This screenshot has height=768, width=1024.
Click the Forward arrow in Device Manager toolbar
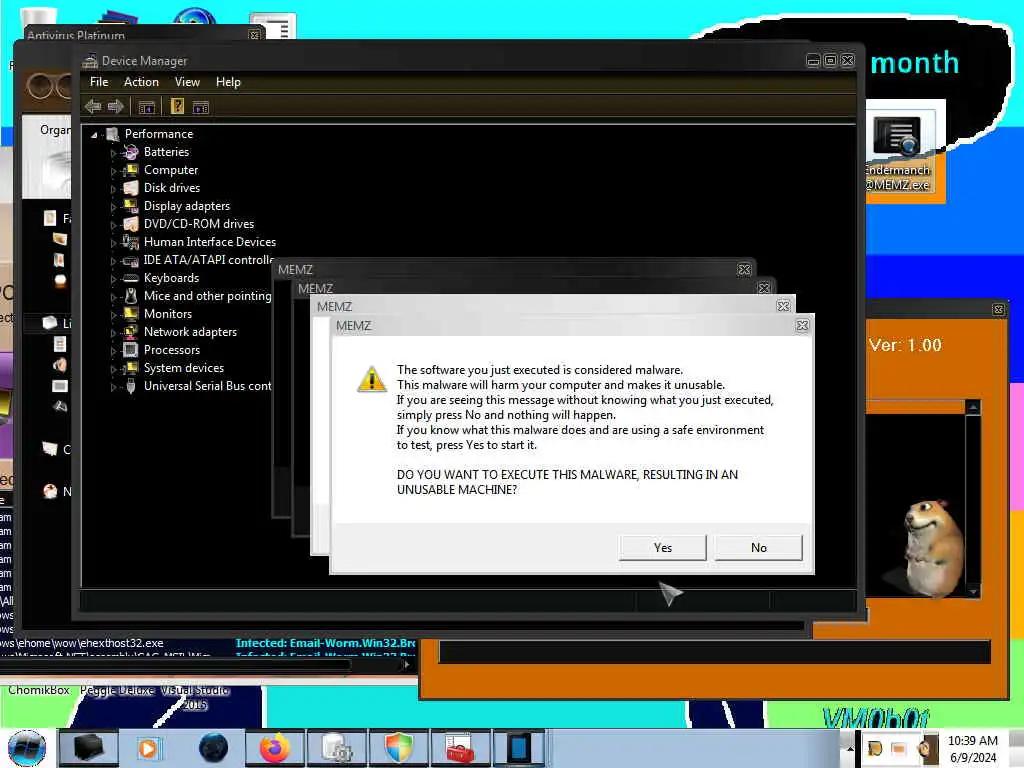coord(116,106)
